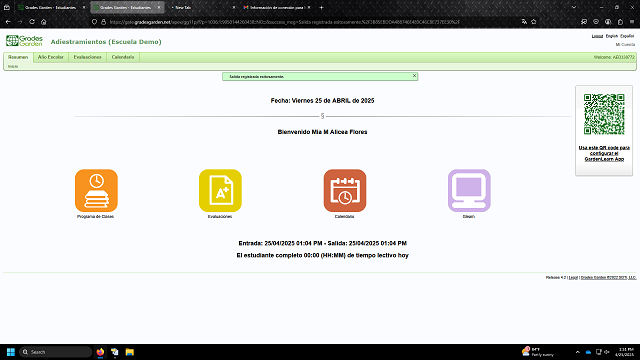This screenshot has height=360, width=640.
Task: Click the Inicio breadcrumb link
Action: pos(13,67)
